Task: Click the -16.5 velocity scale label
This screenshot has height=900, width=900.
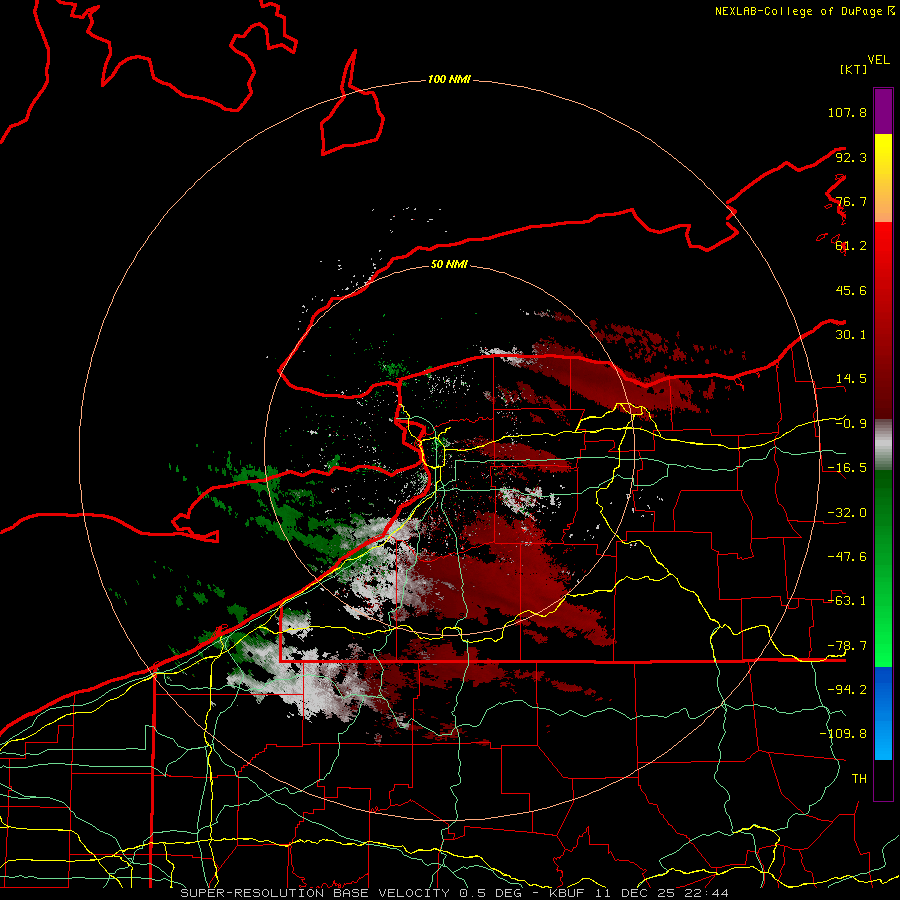Action: [x=847, y=468]
